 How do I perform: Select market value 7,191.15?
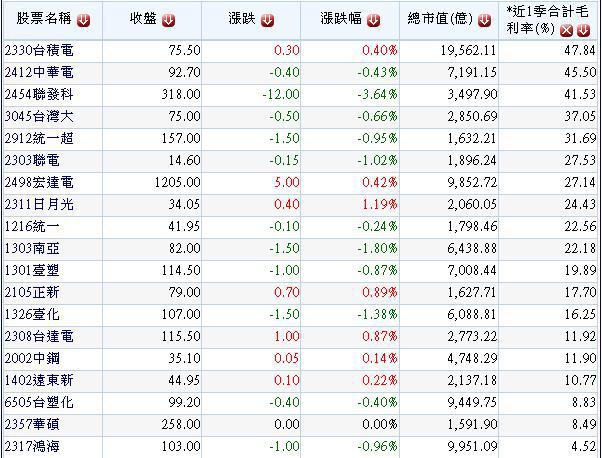click(472, 72)
